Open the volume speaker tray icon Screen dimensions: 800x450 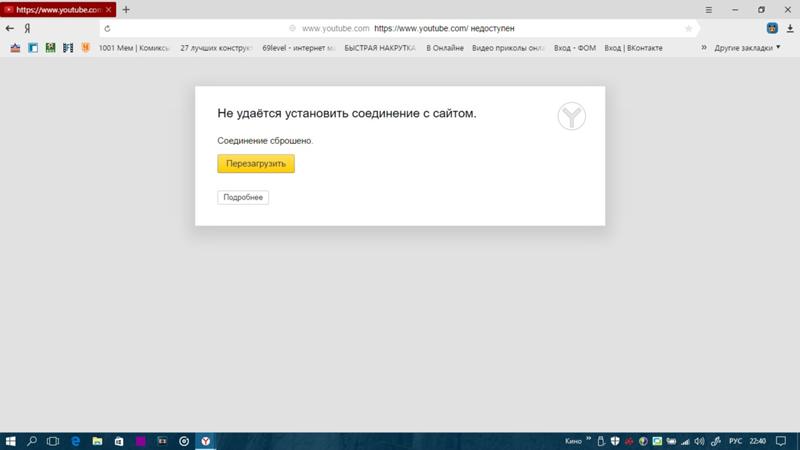pyautogui.click(x=699, y=441)
